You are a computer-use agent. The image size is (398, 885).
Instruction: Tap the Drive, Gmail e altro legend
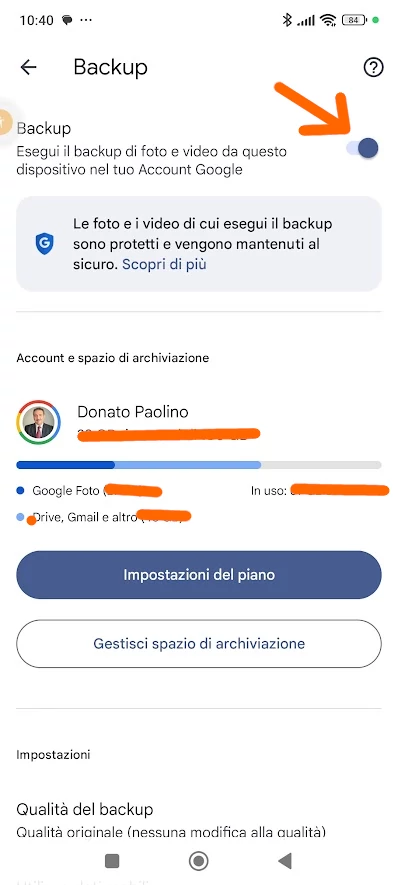pyautogui.click(x=85, y=516)
